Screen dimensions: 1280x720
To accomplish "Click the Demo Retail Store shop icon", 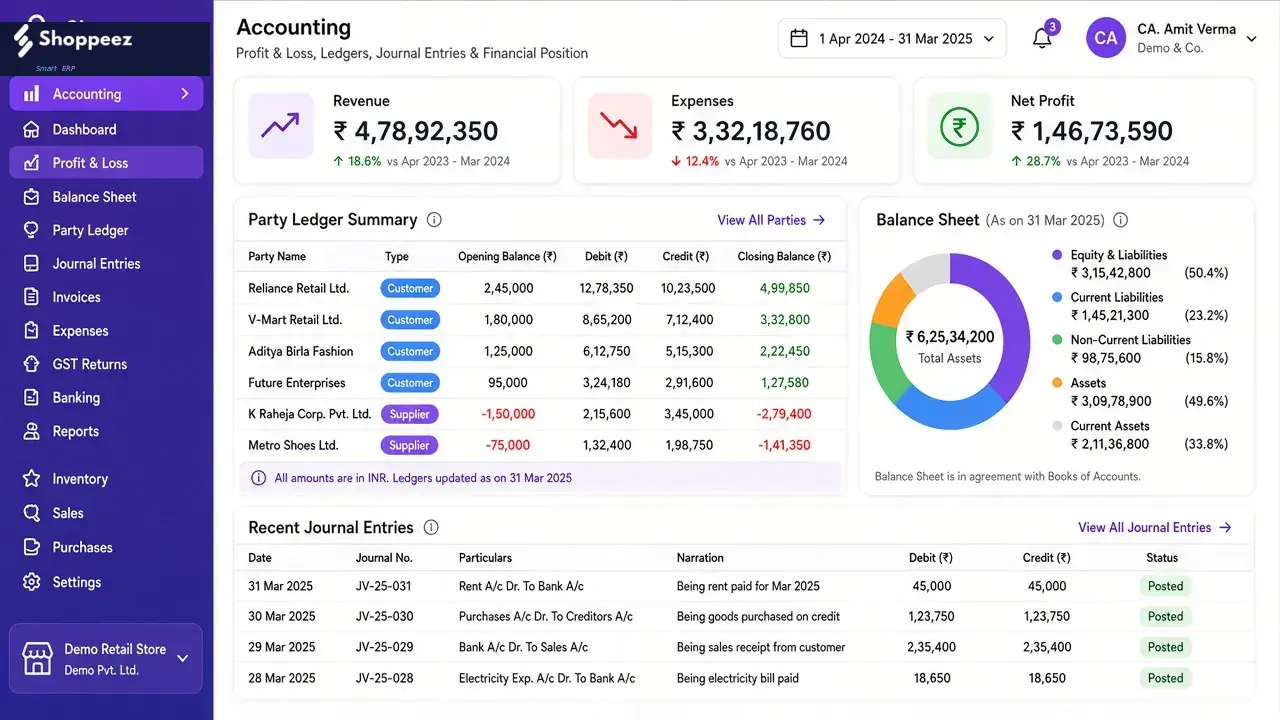I will [37, 659].
